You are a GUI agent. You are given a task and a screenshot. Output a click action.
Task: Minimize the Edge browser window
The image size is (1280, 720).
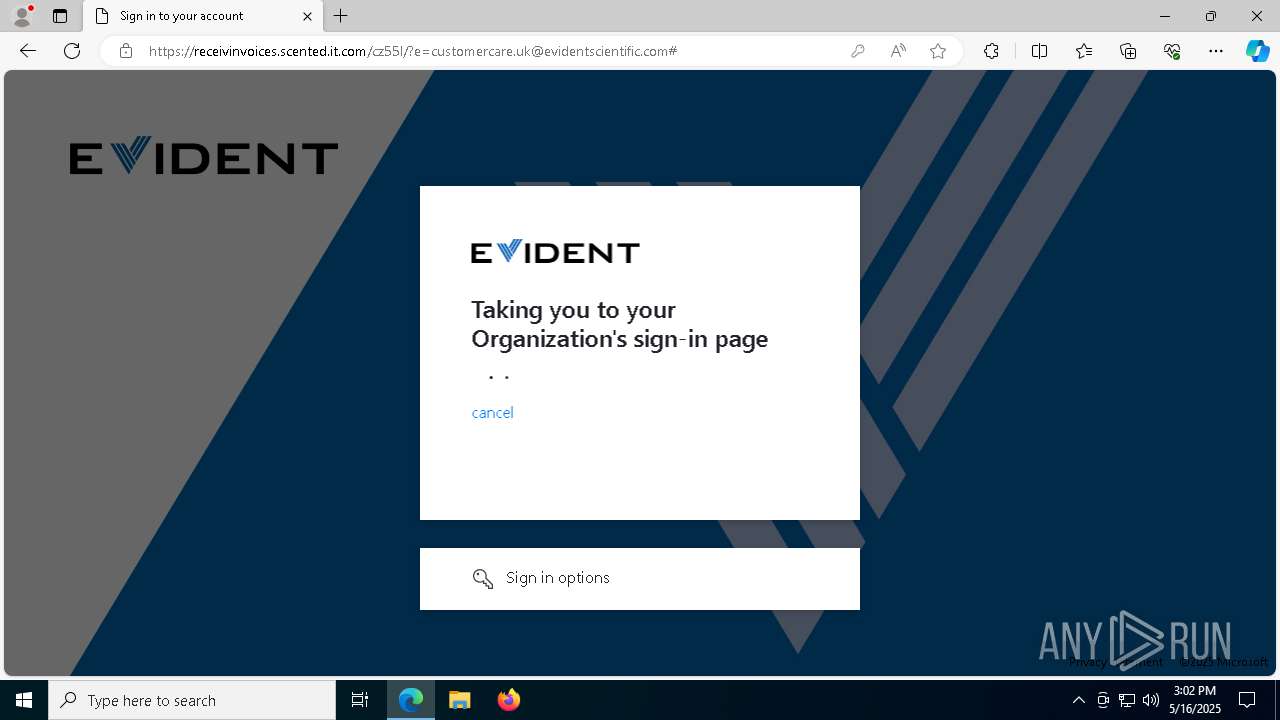click(x=1164, y=16)
